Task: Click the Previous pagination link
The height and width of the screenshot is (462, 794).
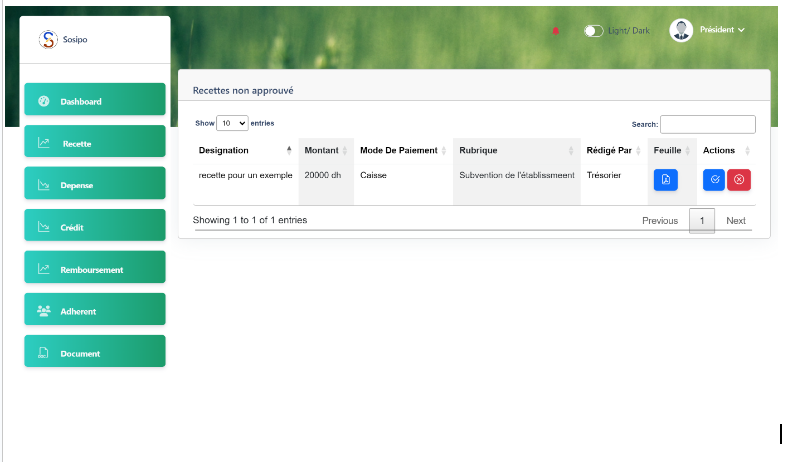Action: tap(660, 221)
